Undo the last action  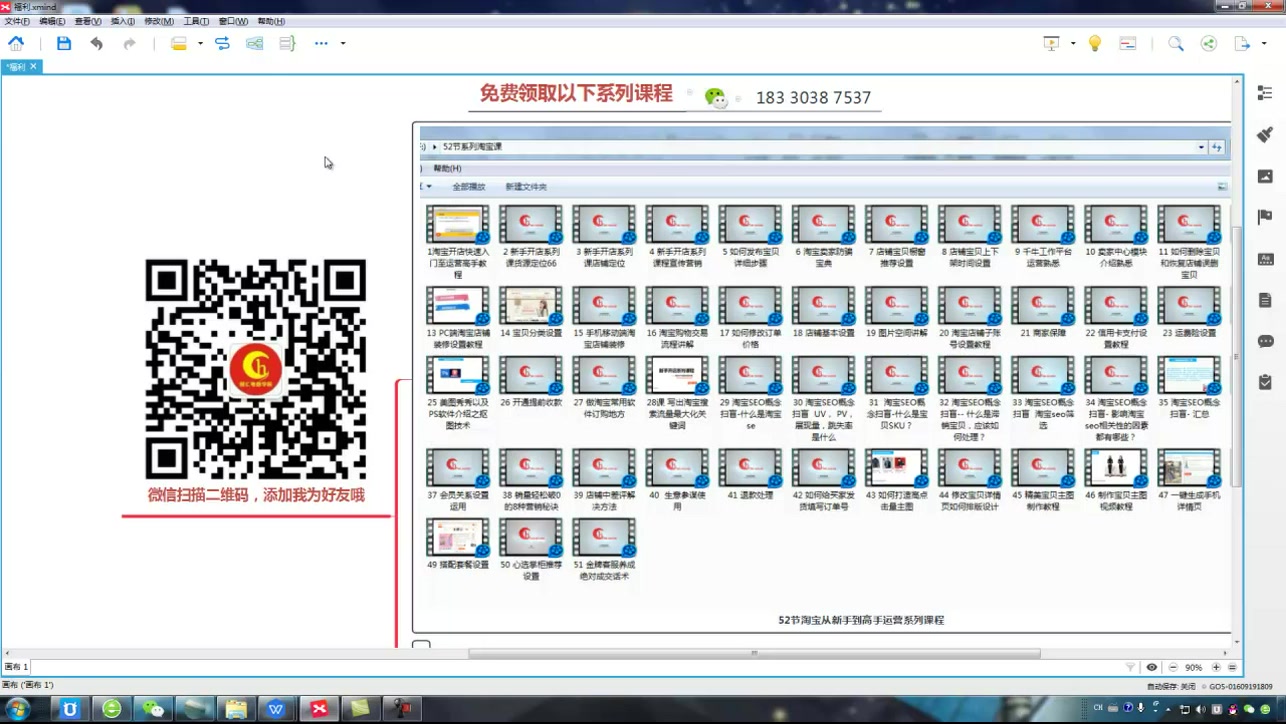click(x=96, y=43)
